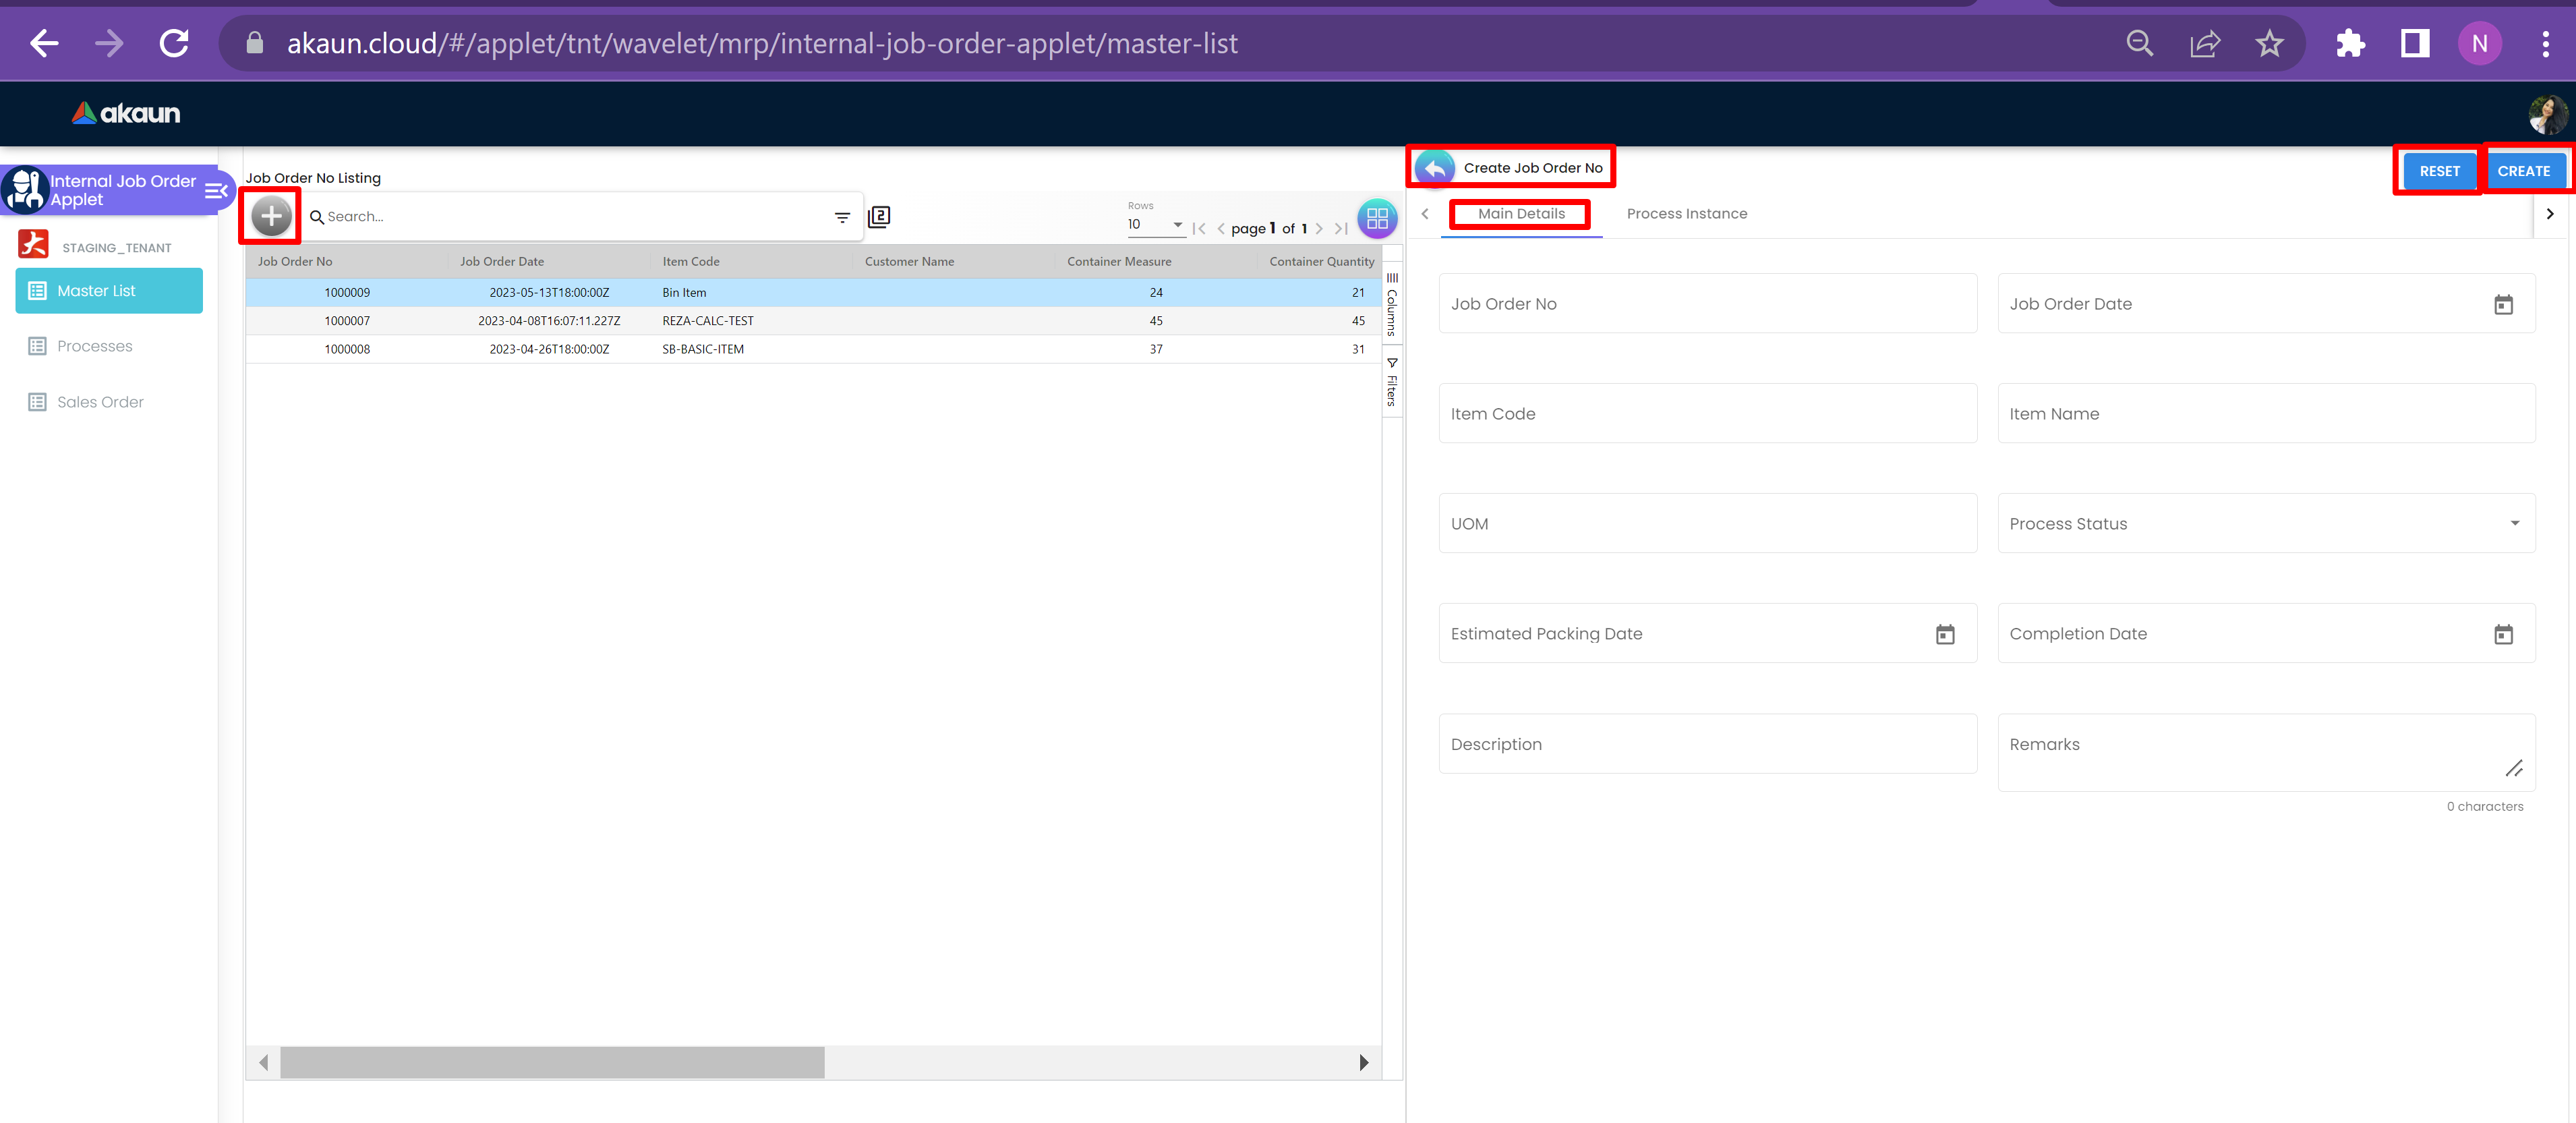Image resolution: width=2576 pixels, height=1123 pixels.
Task: Click the search filter options icon
Action: point(842,217)
